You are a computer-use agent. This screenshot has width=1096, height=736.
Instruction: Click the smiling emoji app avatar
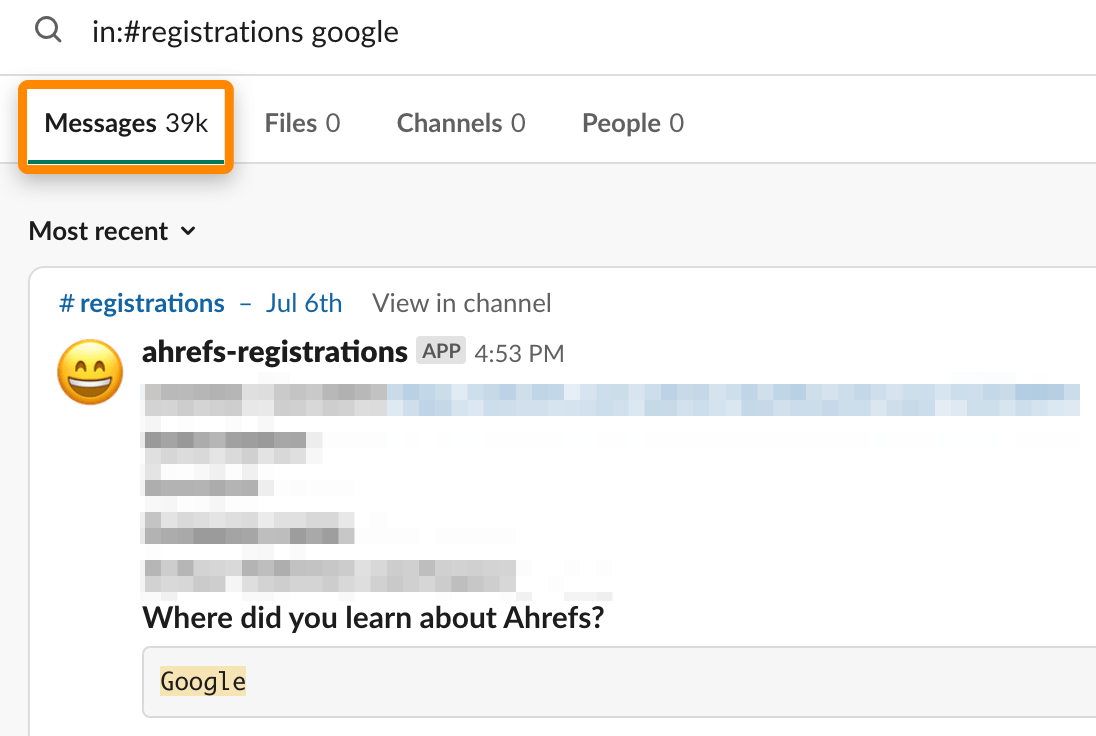pyautogui.click(x=90, y=372)
